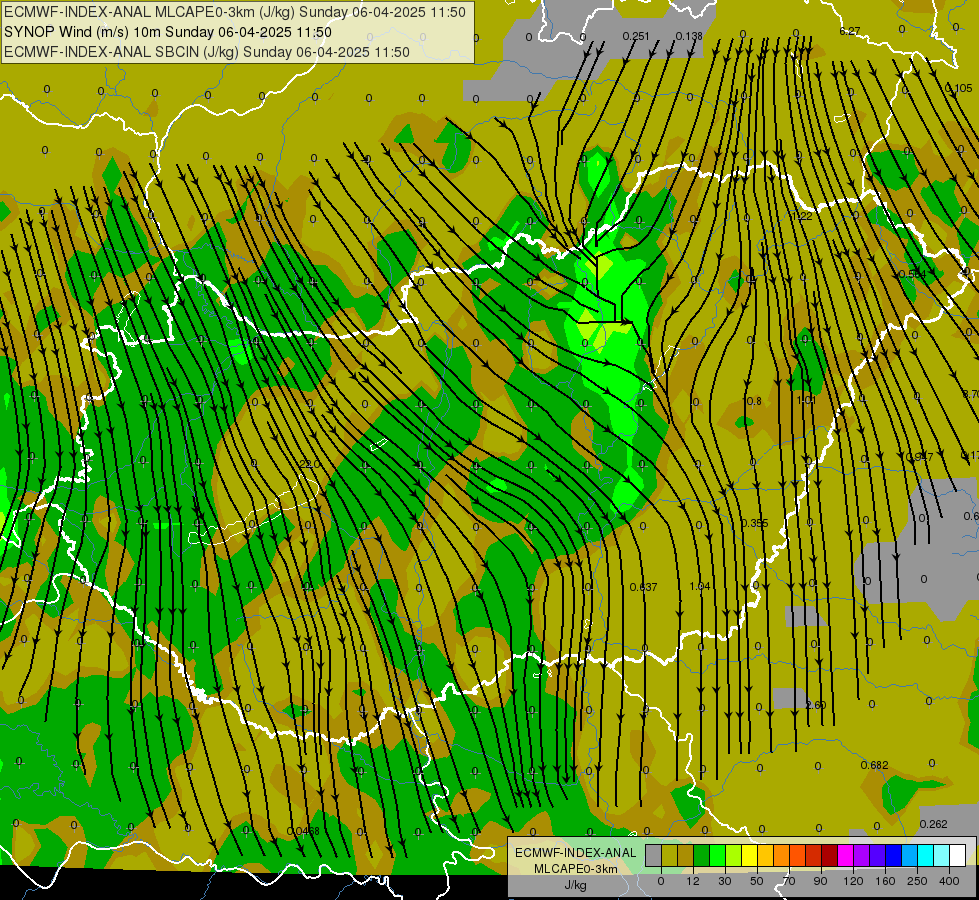Click the 160 tick label on legend
This screenshot has width=979, height=900.
885,881
